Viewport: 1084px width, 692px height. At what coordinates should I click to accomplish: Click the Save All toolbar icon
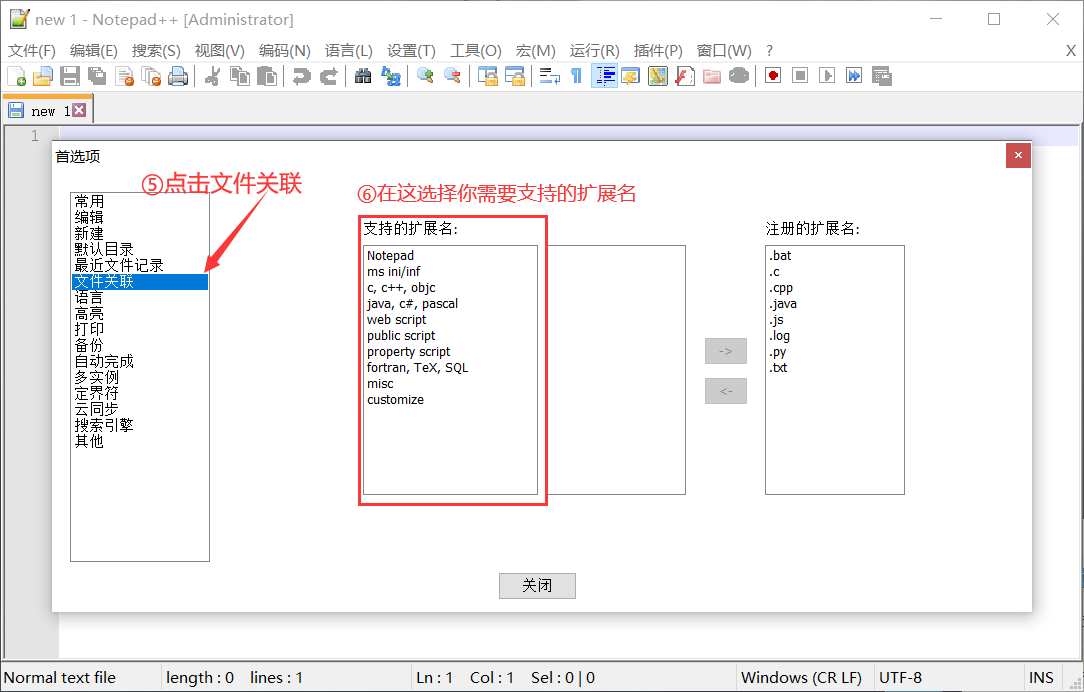click(97, 76)
